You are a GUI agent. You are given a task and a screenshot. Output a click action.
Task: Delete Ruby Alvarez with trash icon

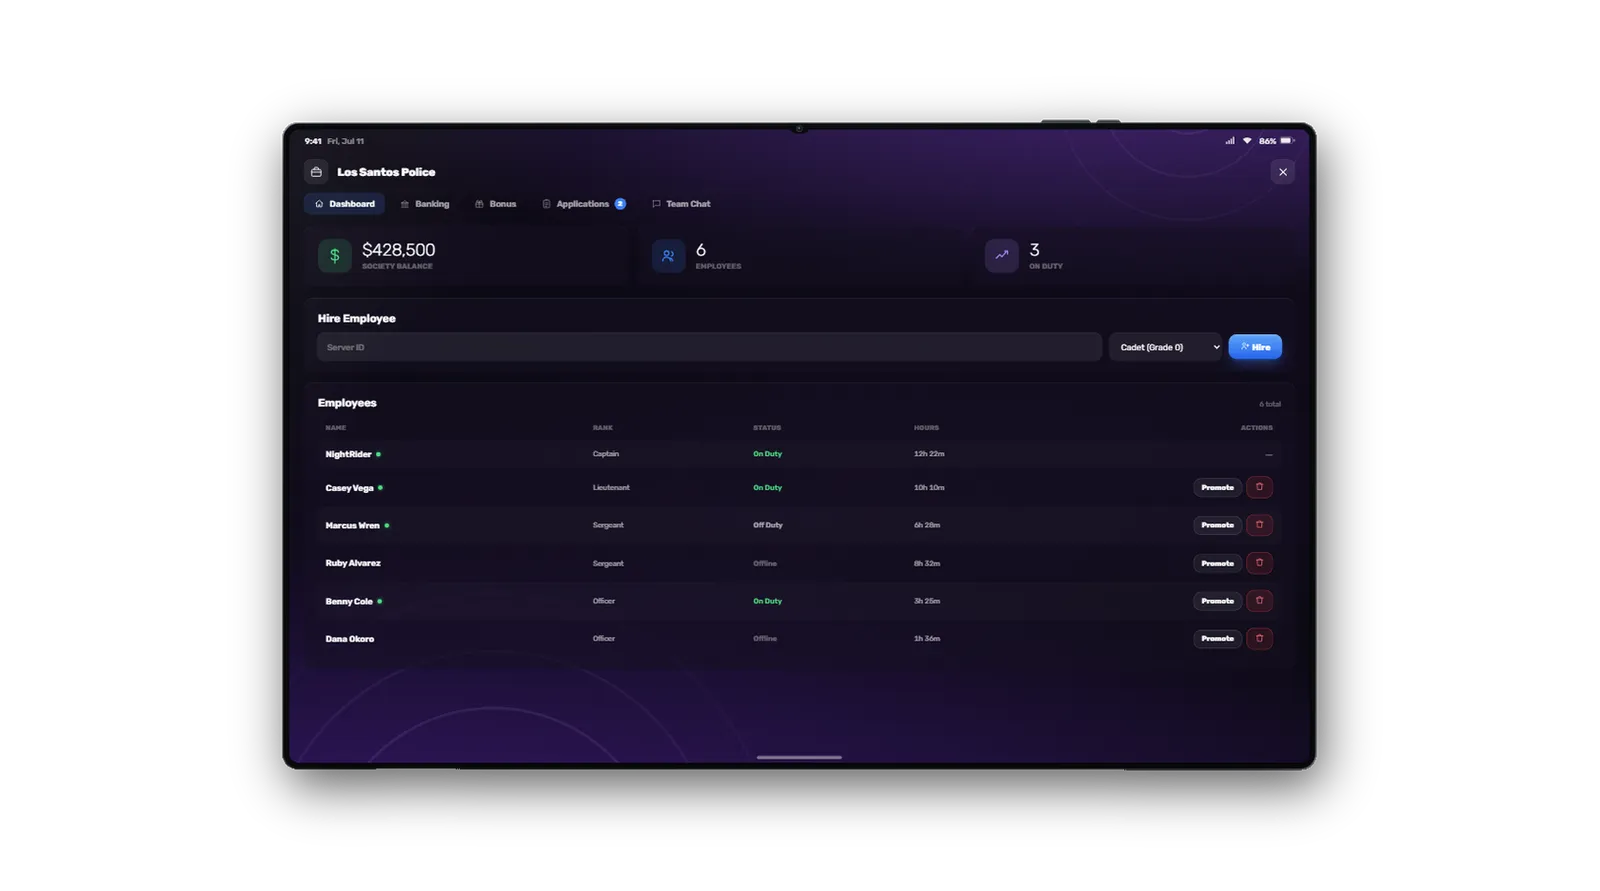(x=1259, y=563)
